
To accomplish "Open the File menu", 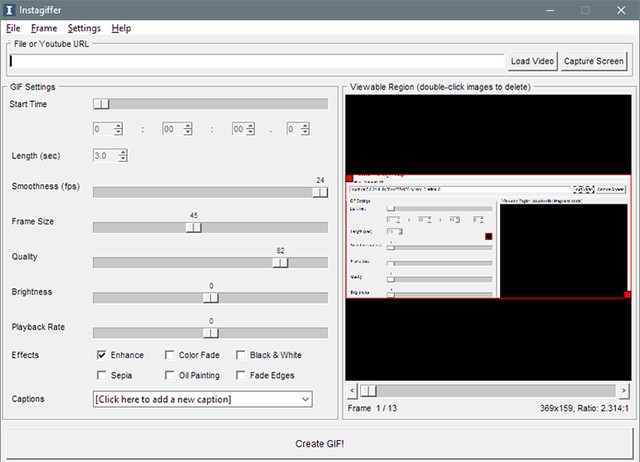I will [x=13, y=28].
